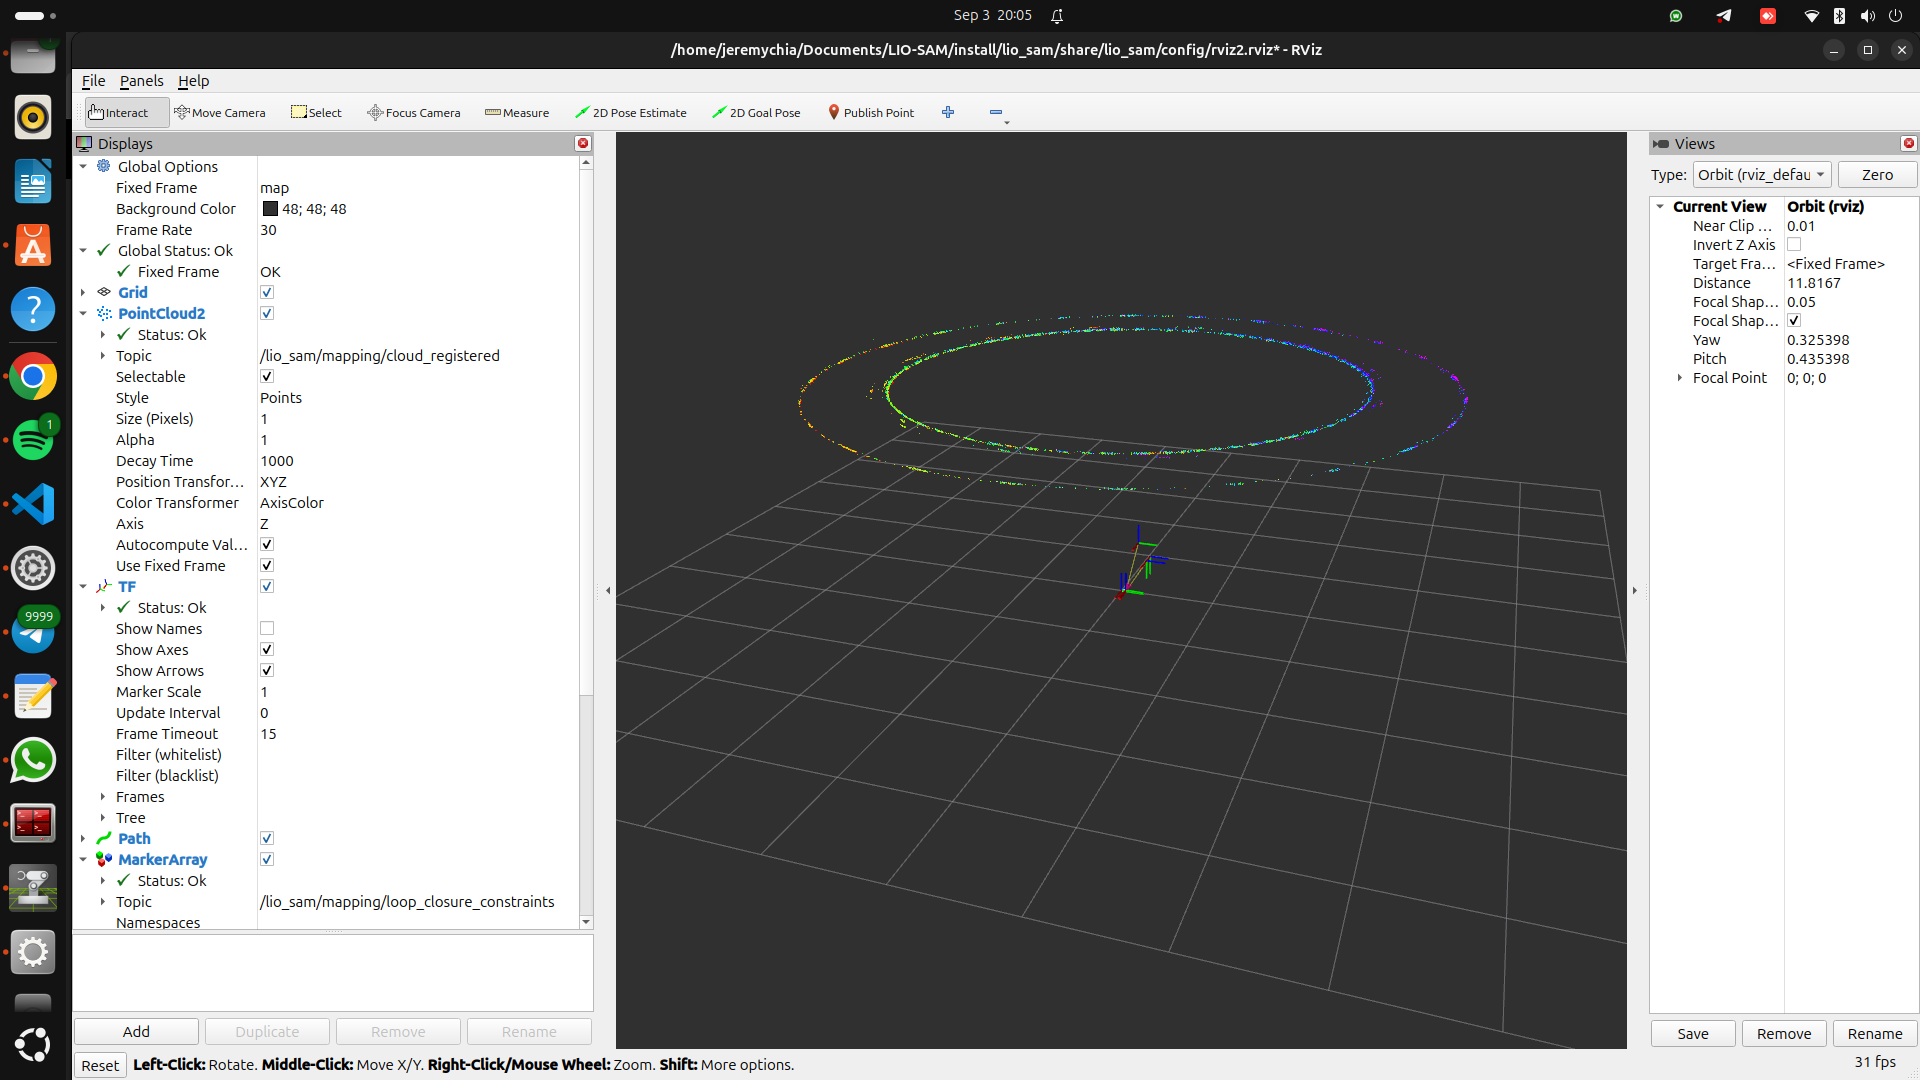Enable TF Show Names checkbox
Screen dimensions: 1920x1080
[x=267, y=629]
